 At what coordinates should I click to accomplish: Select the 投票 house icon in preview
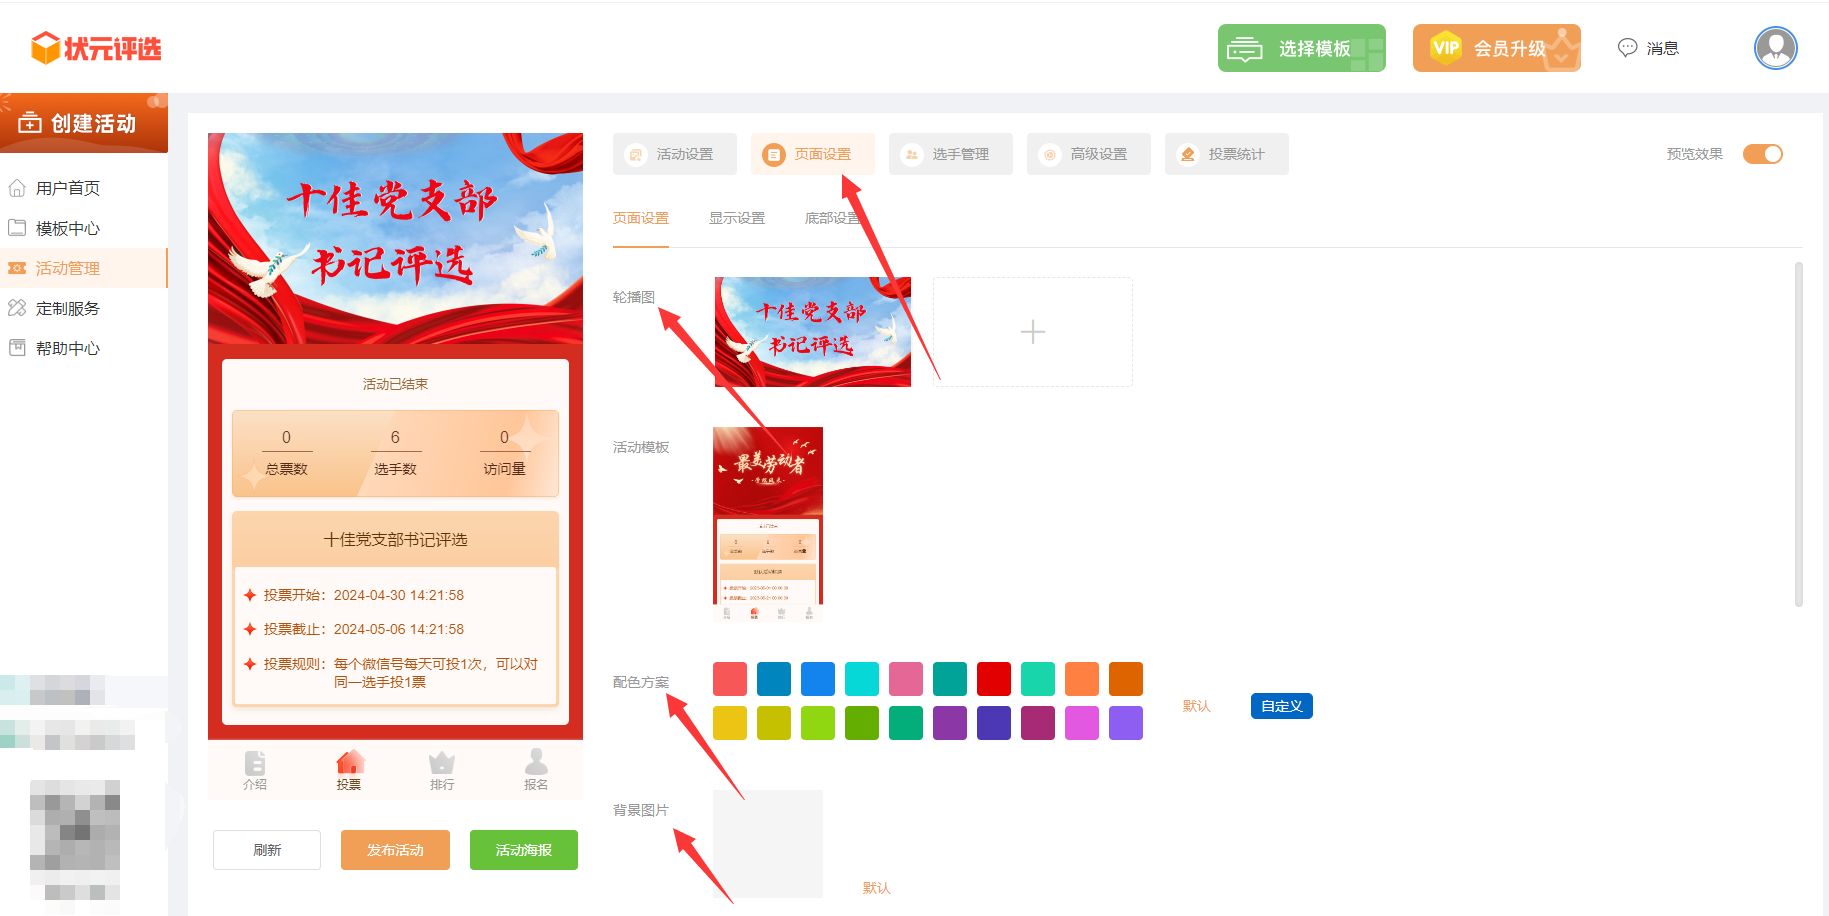349,766
